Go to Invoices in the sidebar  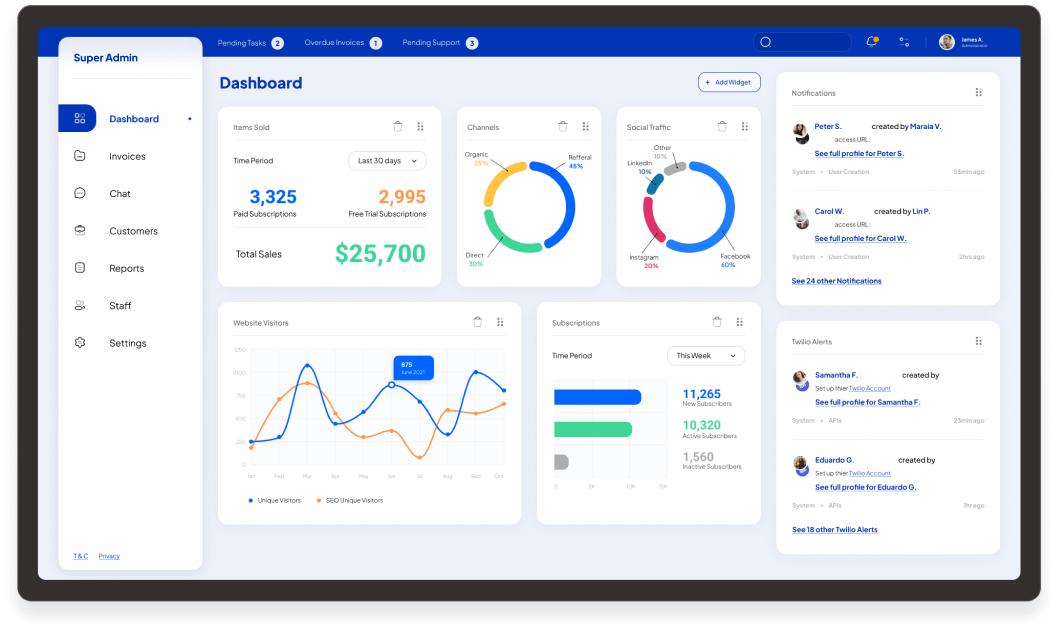point(127,156)
